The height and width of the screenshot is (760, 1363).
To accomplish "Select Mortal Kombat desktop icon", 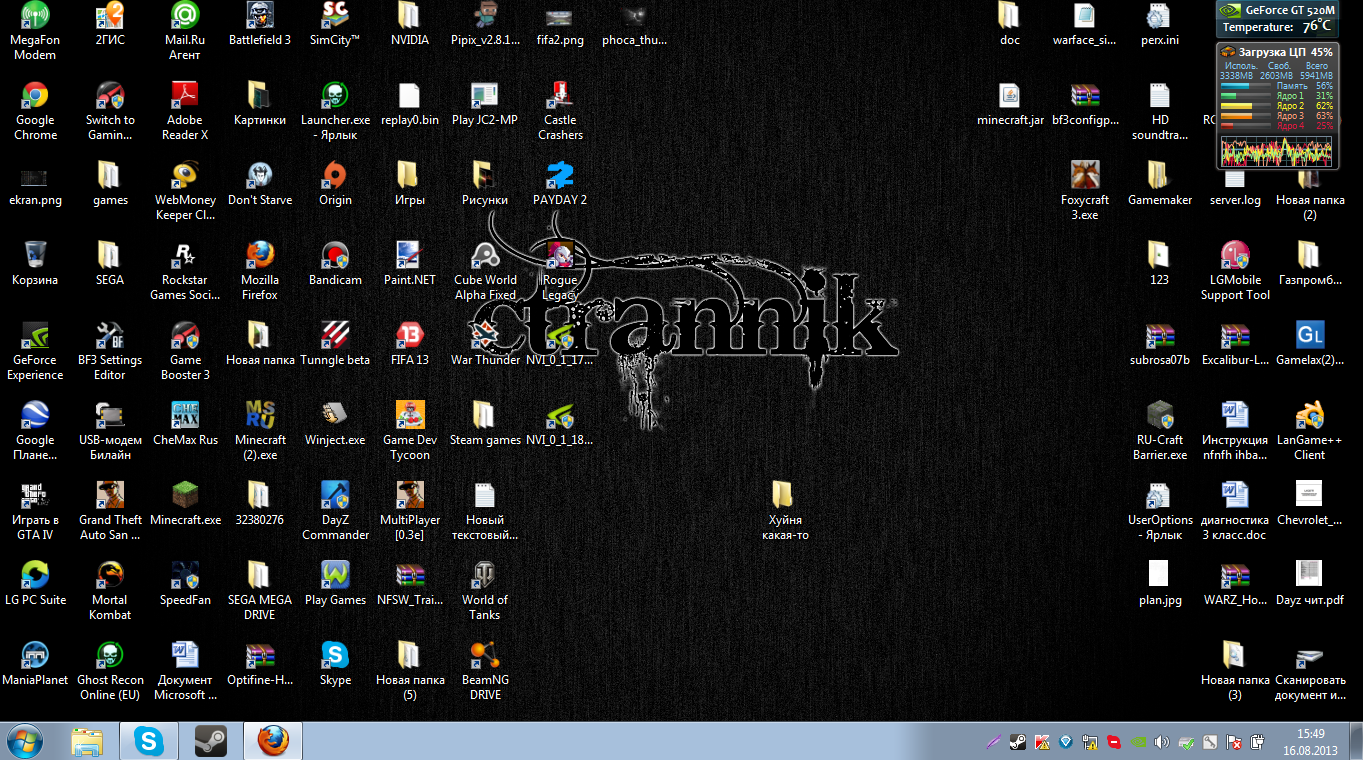I will tap(110, 591).
